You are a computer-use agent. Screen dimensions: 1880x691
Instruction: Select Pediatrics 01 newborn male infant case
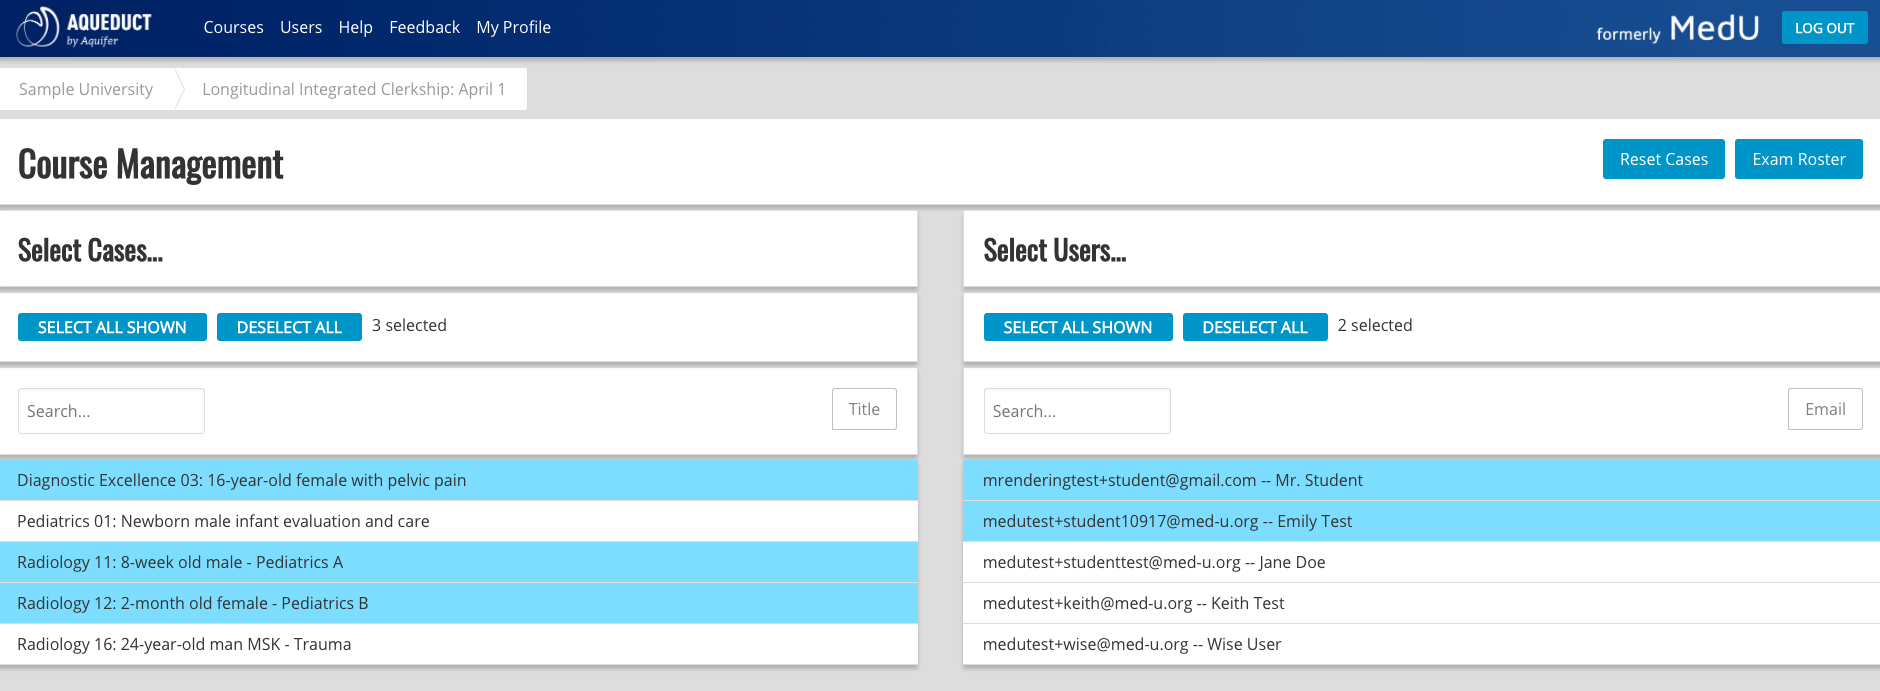pos(459,521)
